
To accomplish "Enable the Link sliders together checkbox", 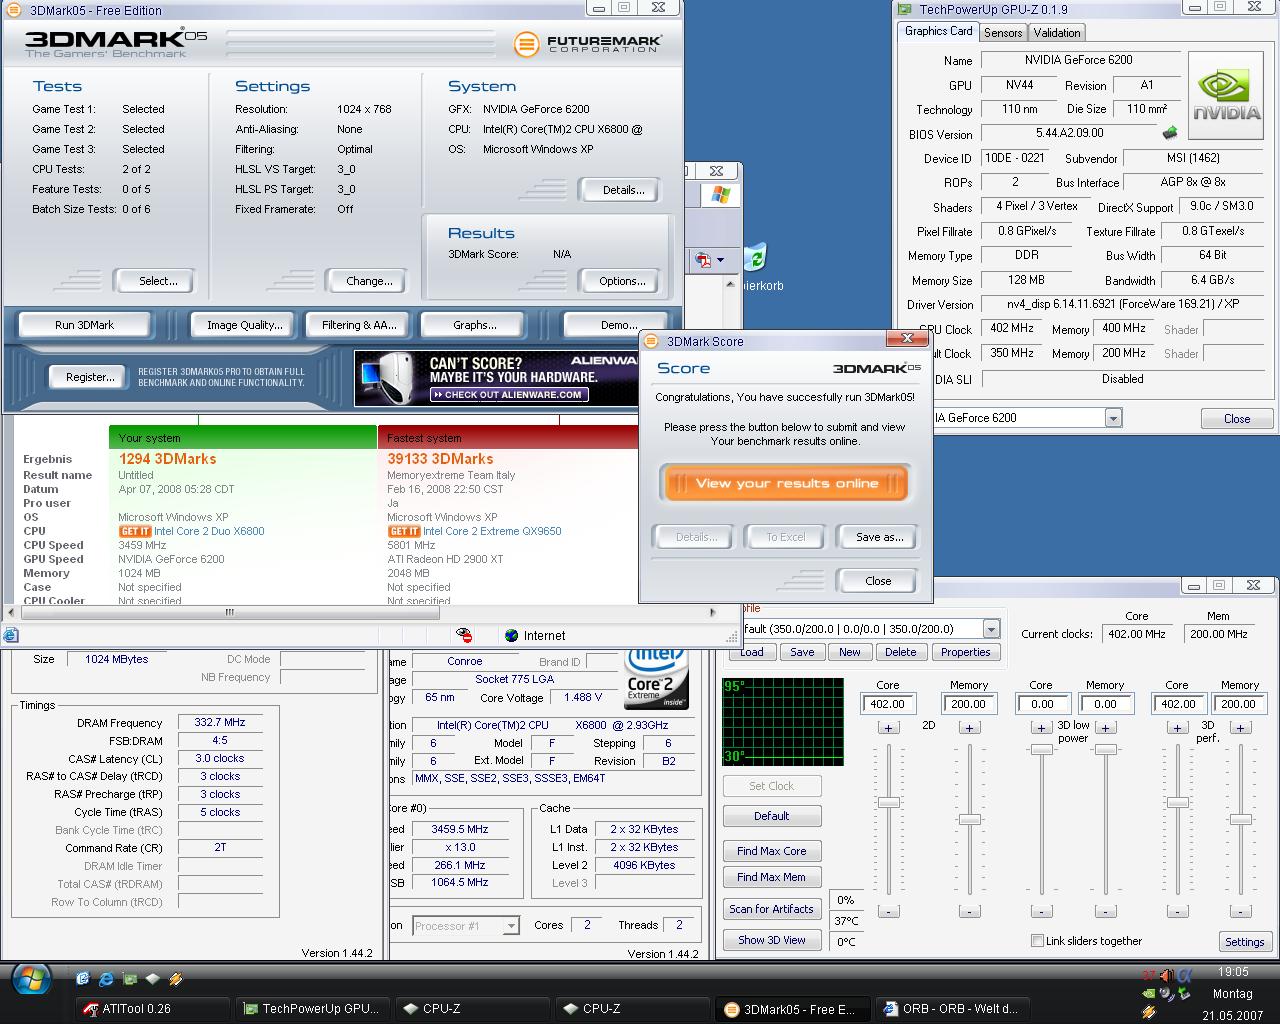I will click(1037, 941).
